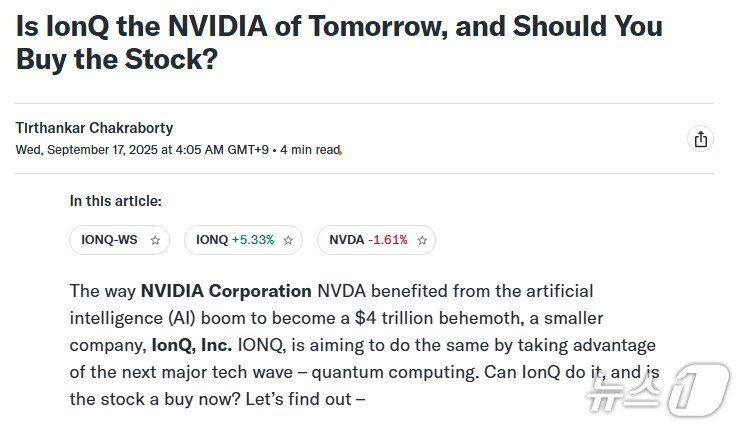Screen dimensions: 740x427
Task: Click the NVDA -1.61% price change
Action: pos(388,240)
